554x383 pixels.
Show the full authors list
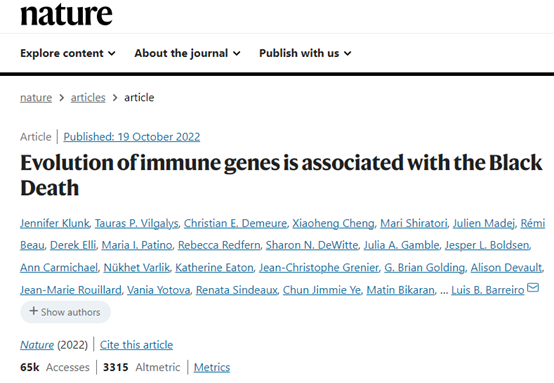(x=65, y=312)
